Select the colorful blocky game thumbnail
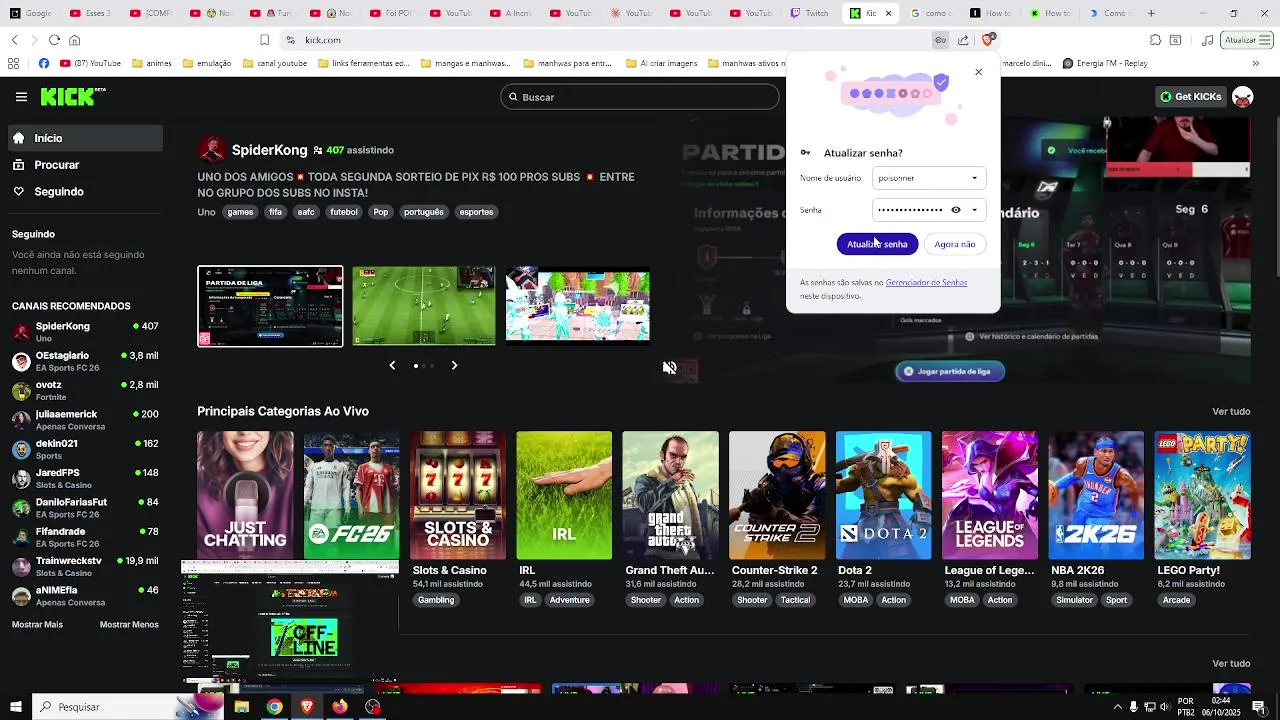 point(578,306)
